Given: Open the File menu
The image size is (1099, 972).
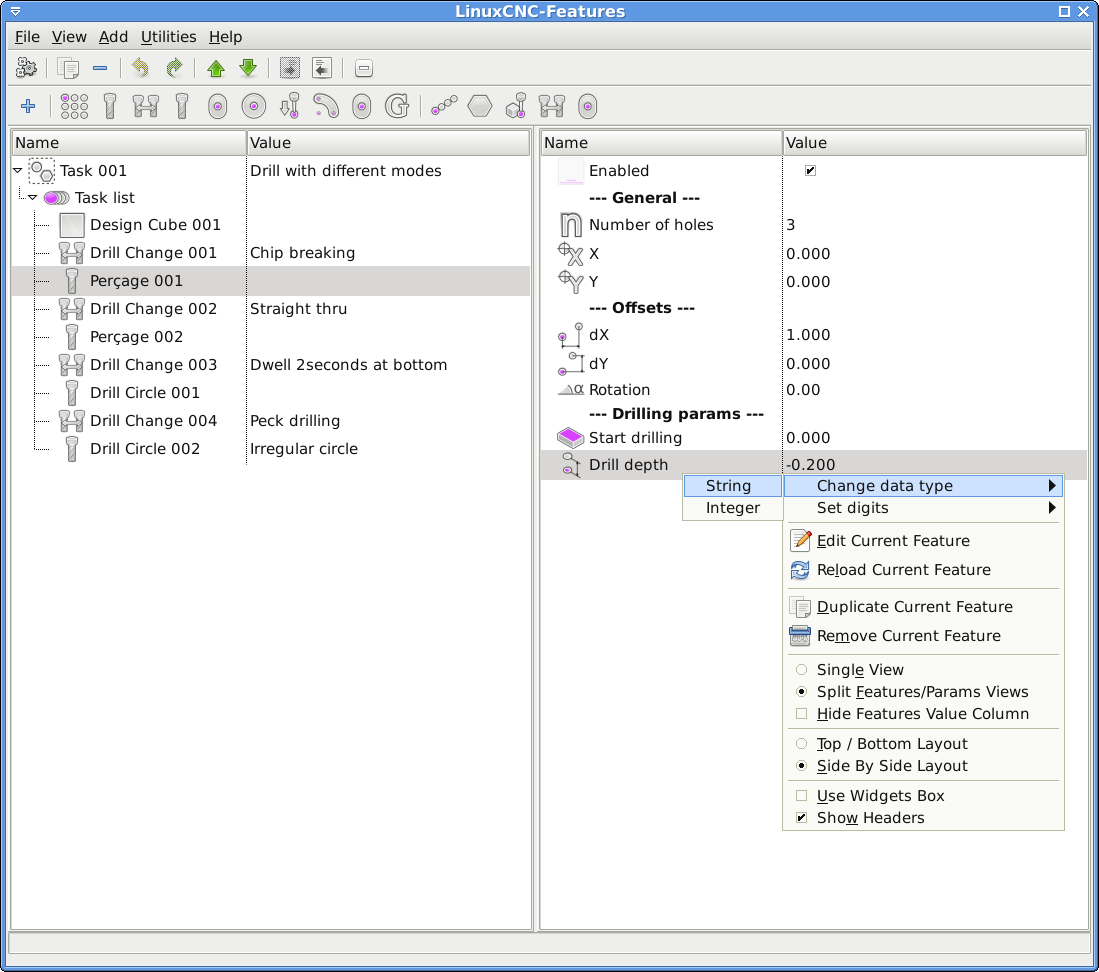Looking at the screenshot, I should [x=27, y=36].
